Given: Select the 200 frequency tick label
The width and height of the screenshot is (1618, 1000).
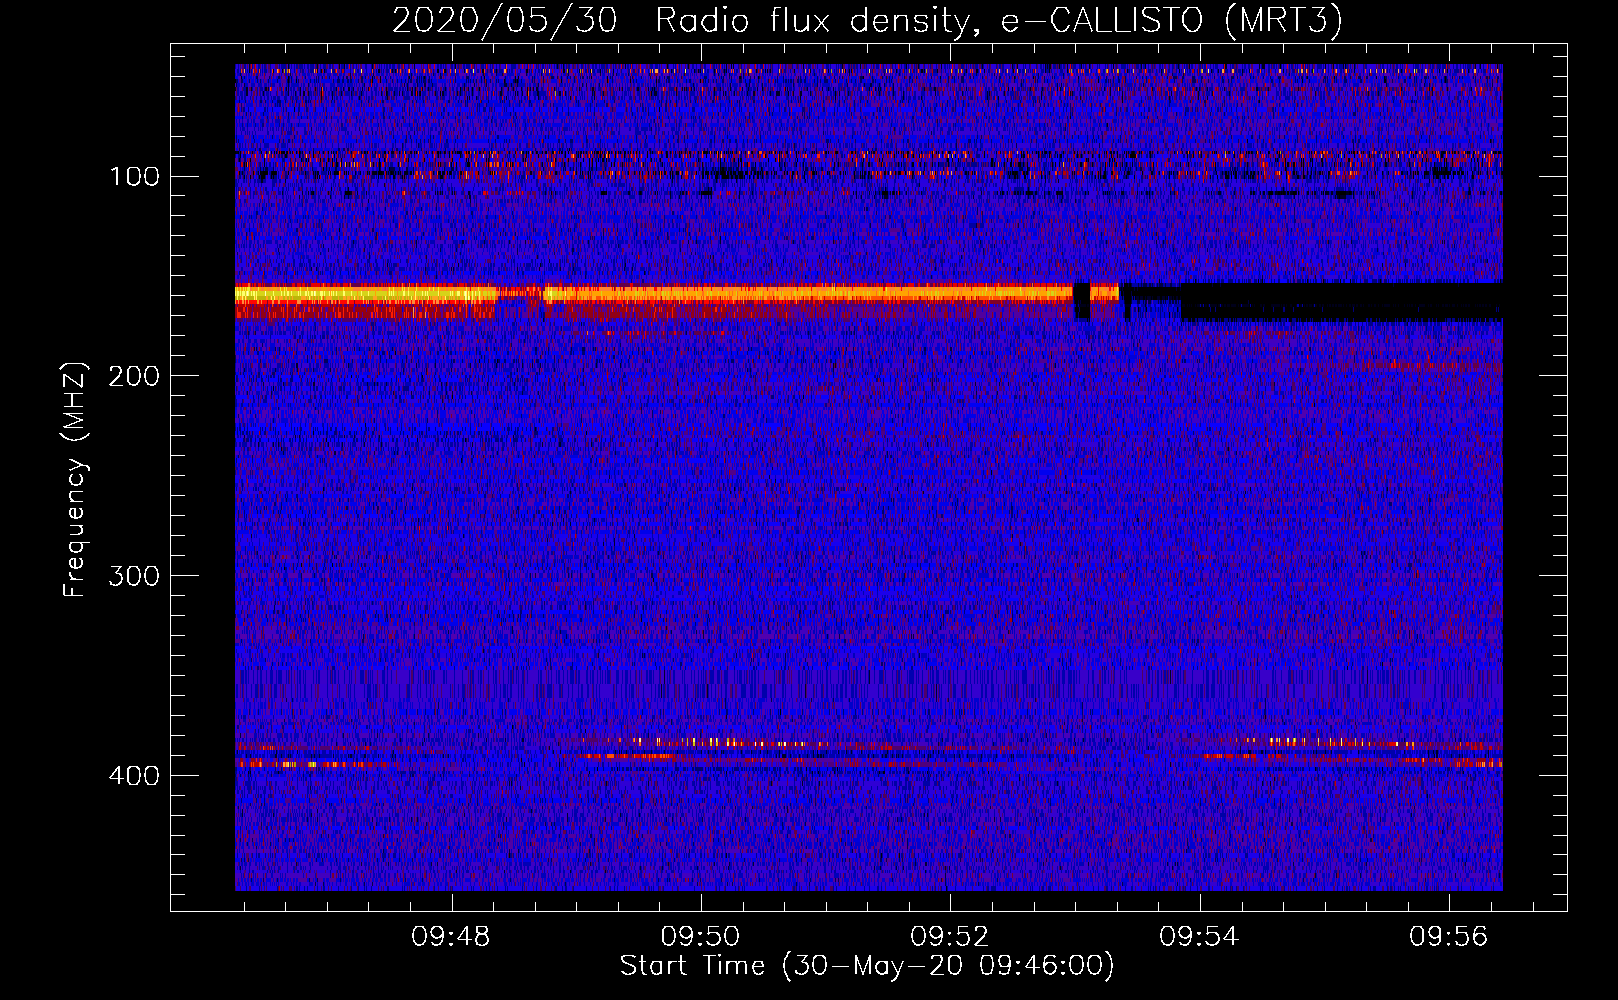Looking at the screenshot, I should point(134,376).
